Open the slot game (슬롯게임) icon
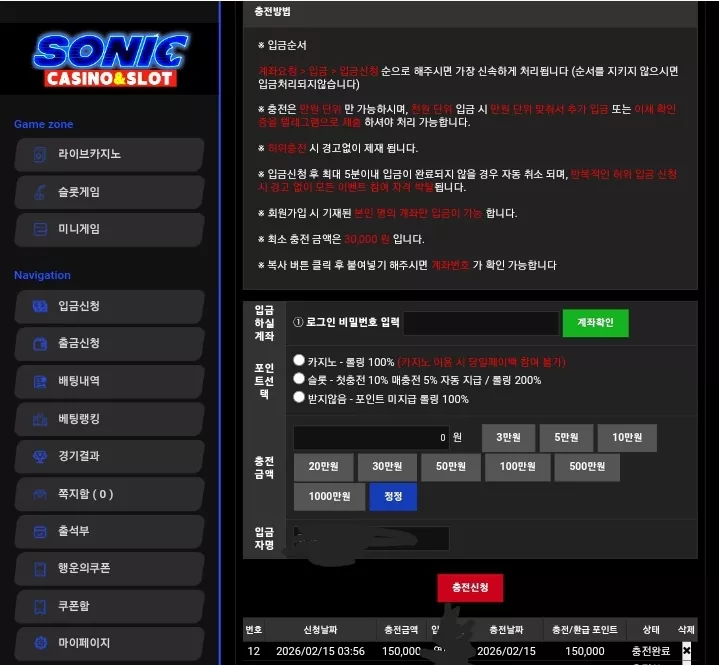The image size is (719, 665). (x=40, y=192)
